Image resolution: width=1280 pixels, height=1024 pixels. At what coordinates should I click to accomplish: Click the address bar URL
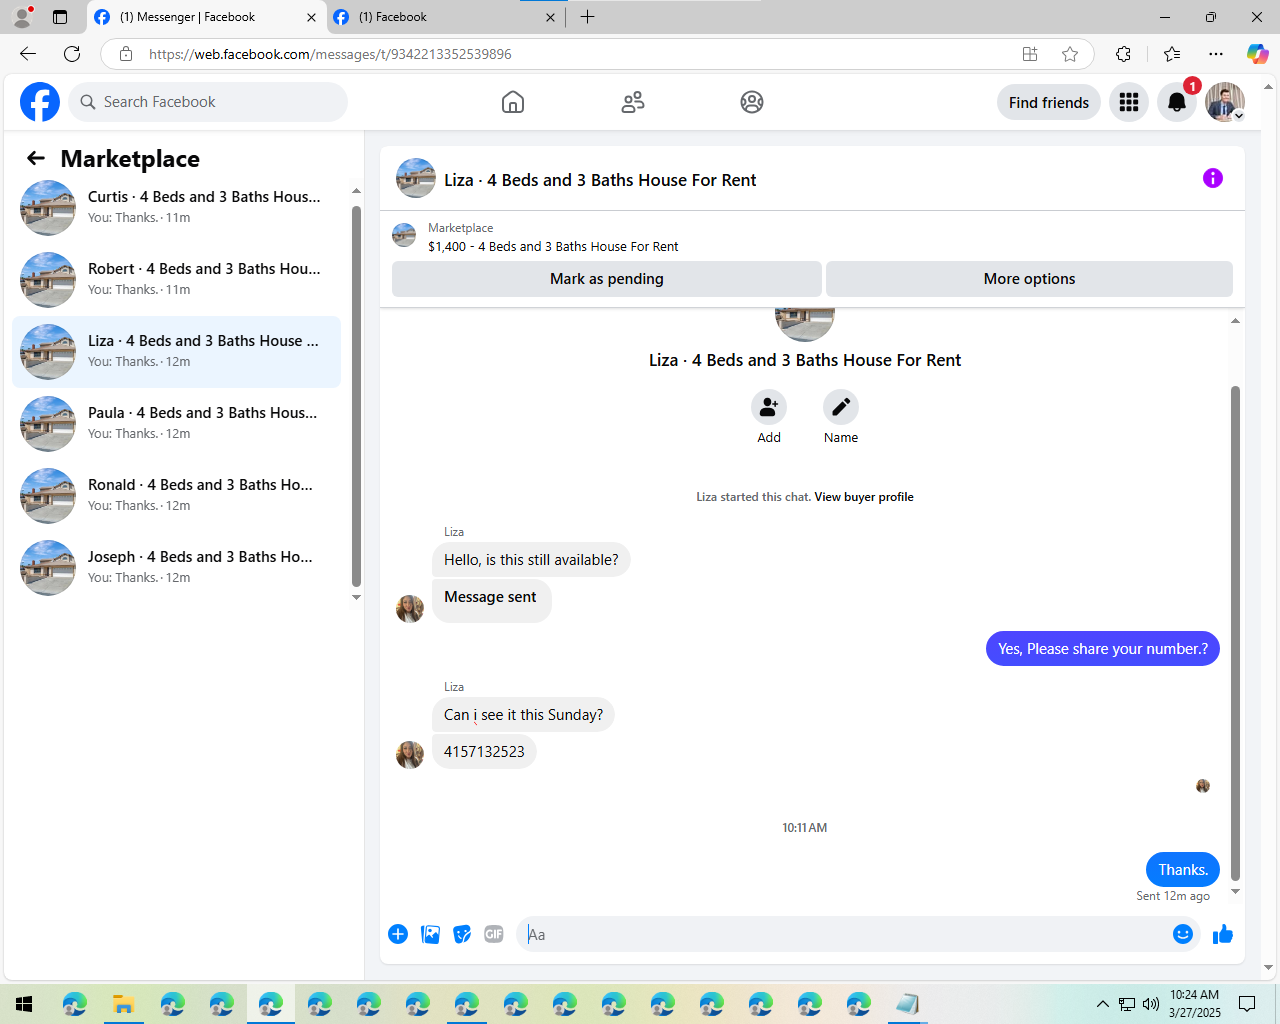330,54
